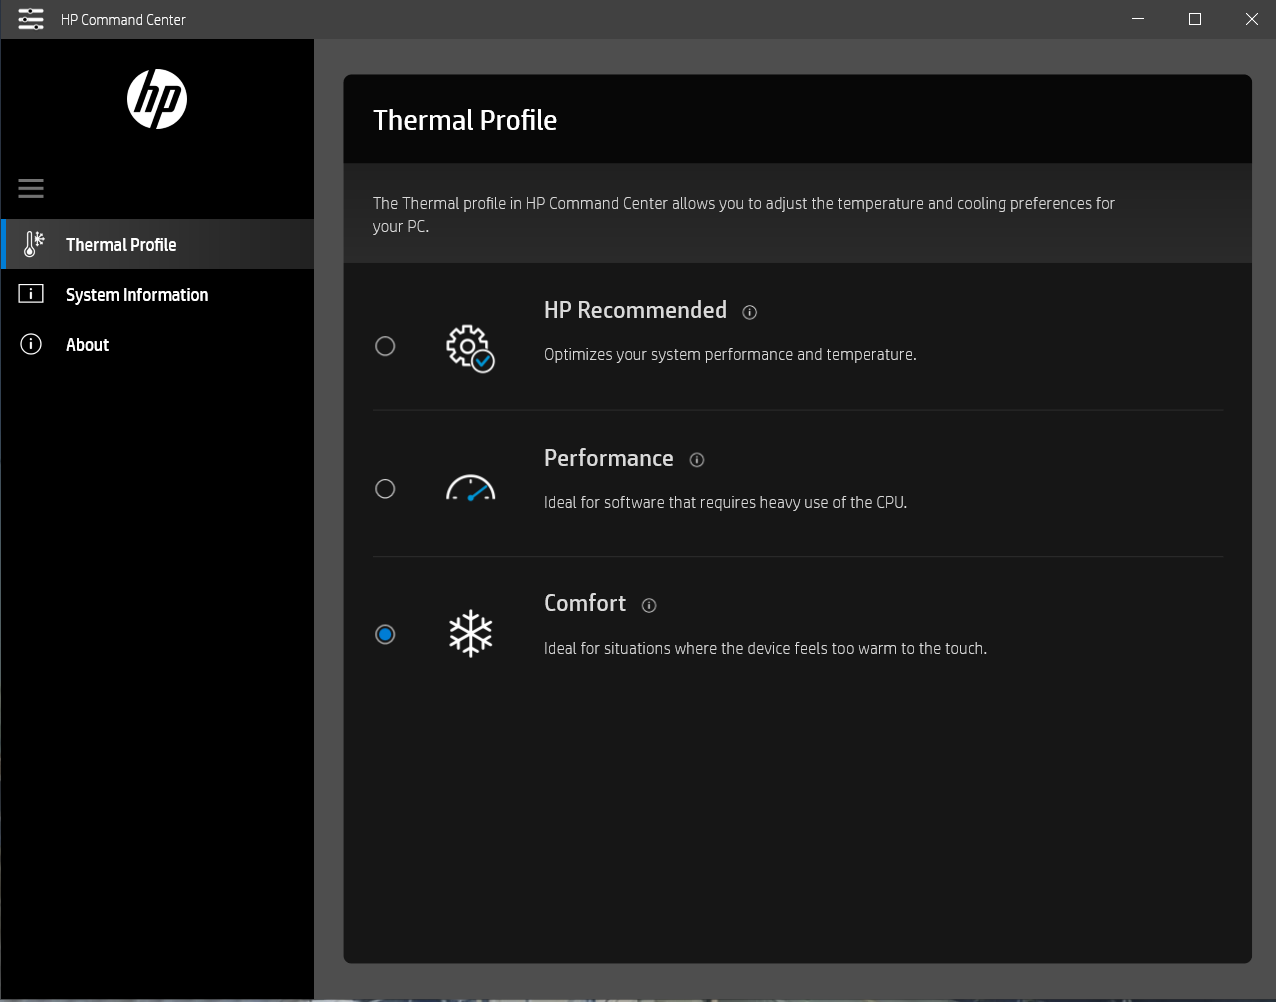Select the thermometer icon beside Thermal Profile
The image size is (1276, 1002).
click(x=33, y=243)
